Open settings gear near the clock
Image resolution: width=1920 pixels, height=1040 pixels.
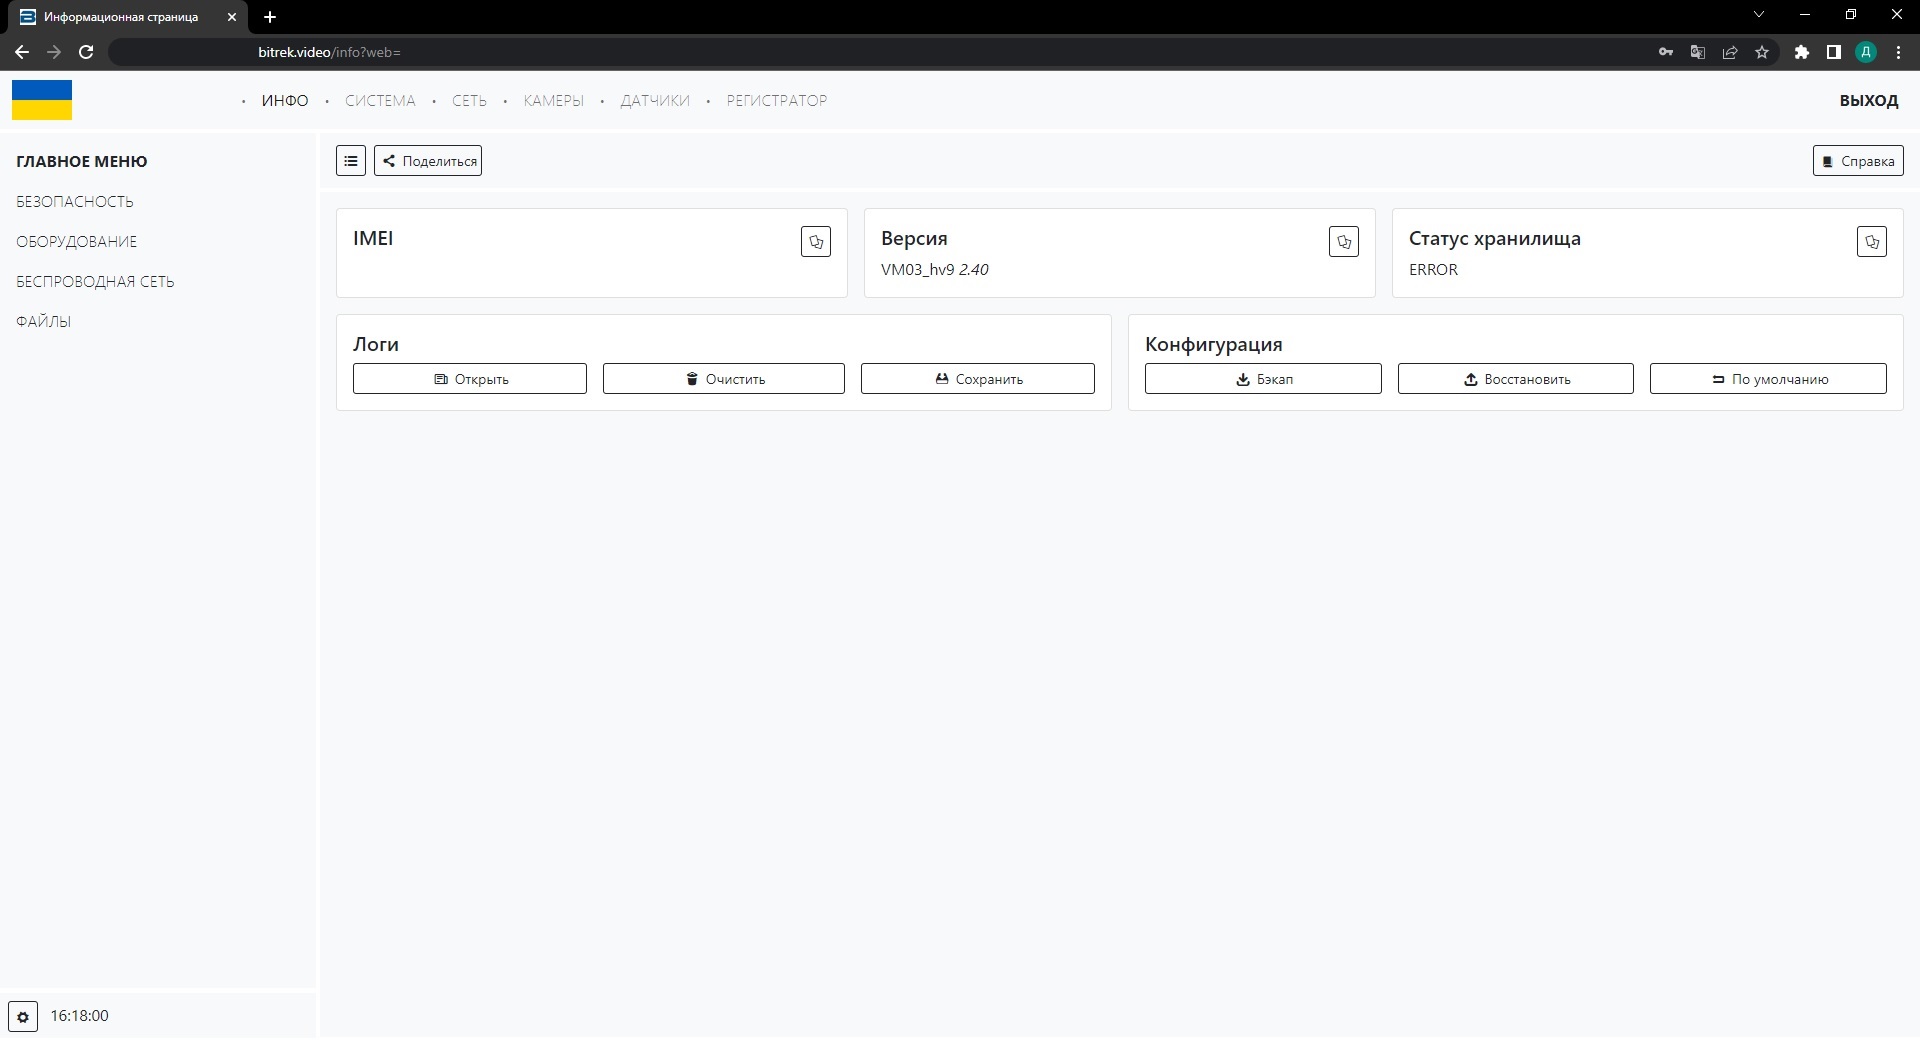[x=23, y=1016]
